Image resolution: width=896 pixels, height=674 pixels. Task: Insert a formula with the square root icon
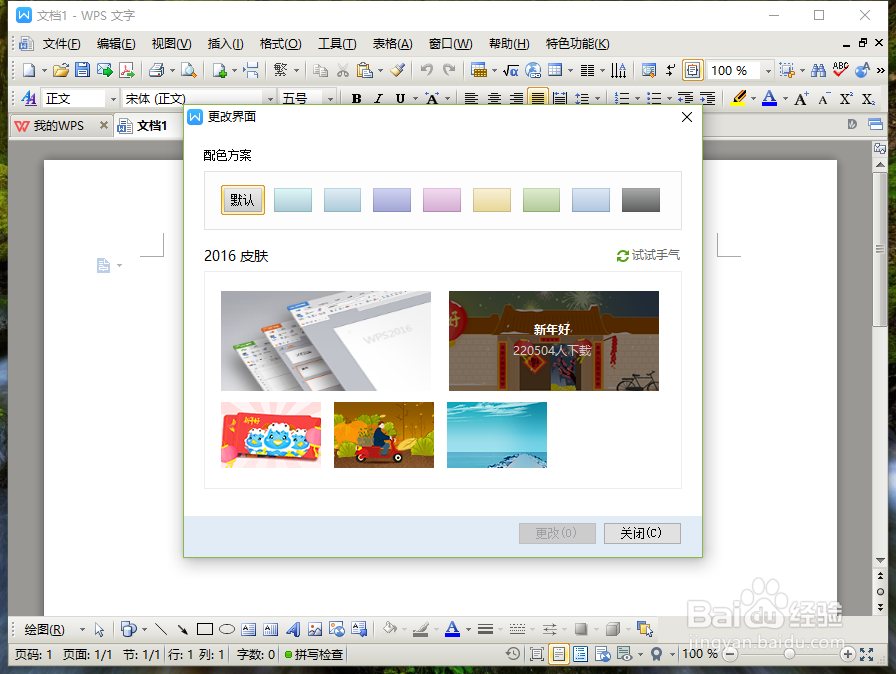coord(511,70)
